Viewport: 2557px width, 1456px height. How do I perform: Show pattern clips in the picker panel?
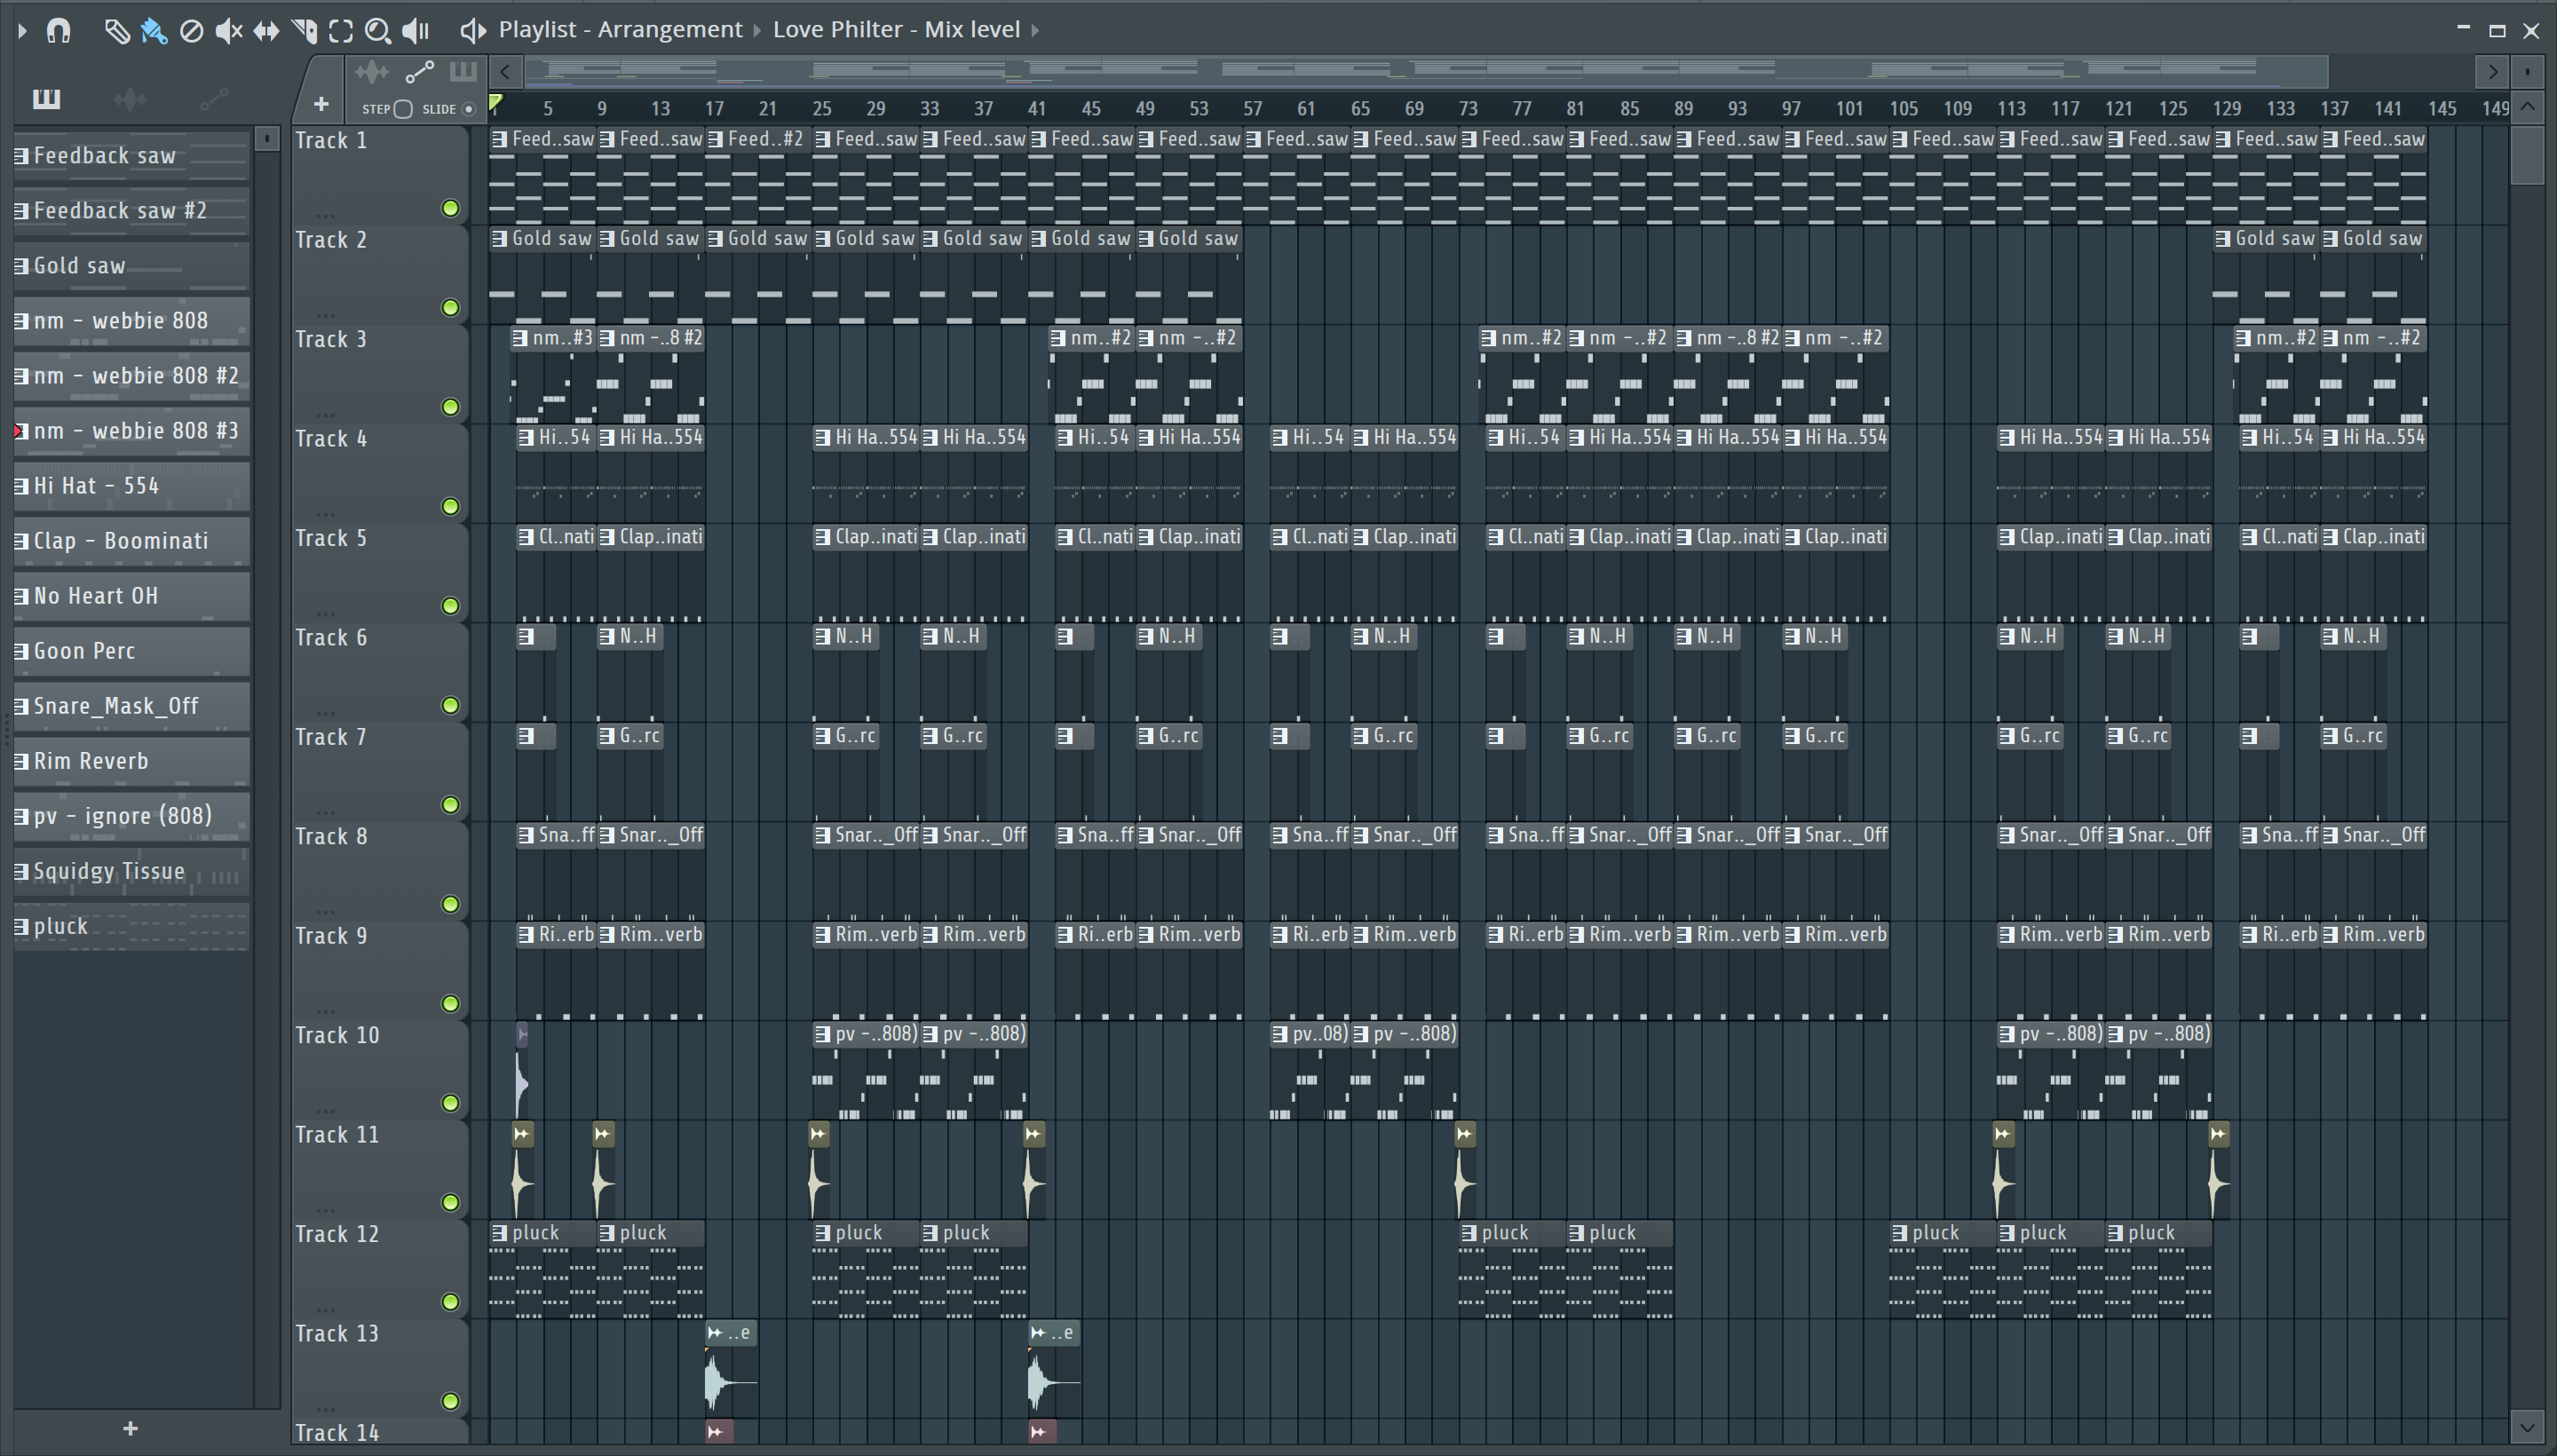46,98
